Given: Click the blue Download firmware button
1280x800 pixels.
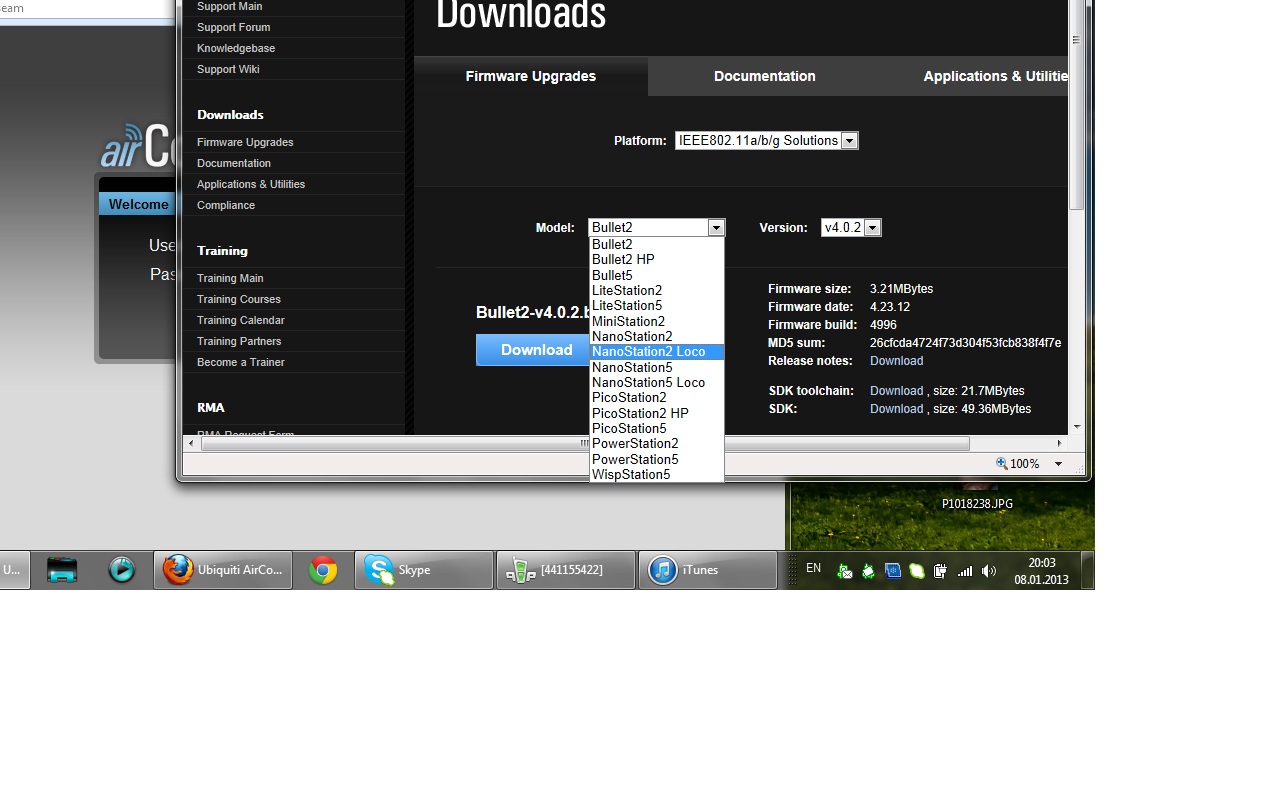Looking at the screenshot, I should click(x=533, y=350).
